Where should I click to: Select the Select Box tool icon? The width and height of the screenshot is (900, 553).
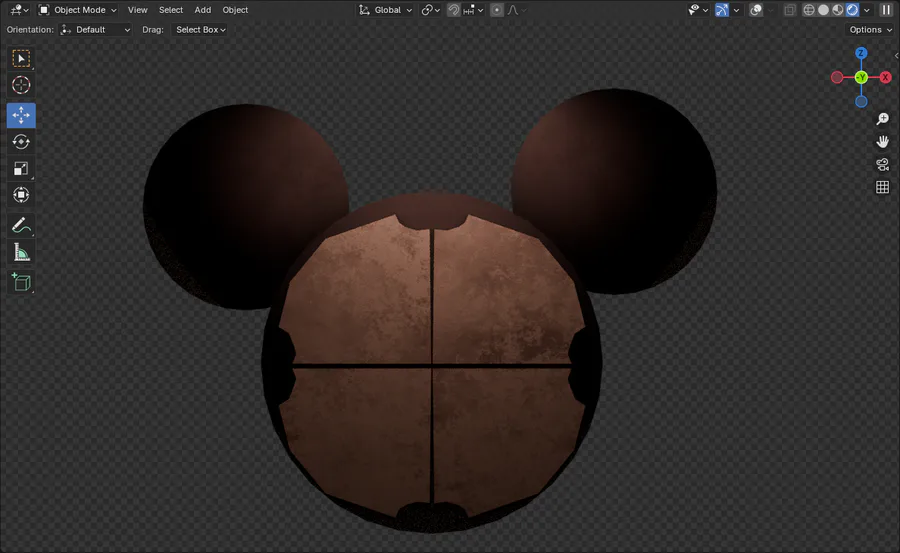pos(21,59)
